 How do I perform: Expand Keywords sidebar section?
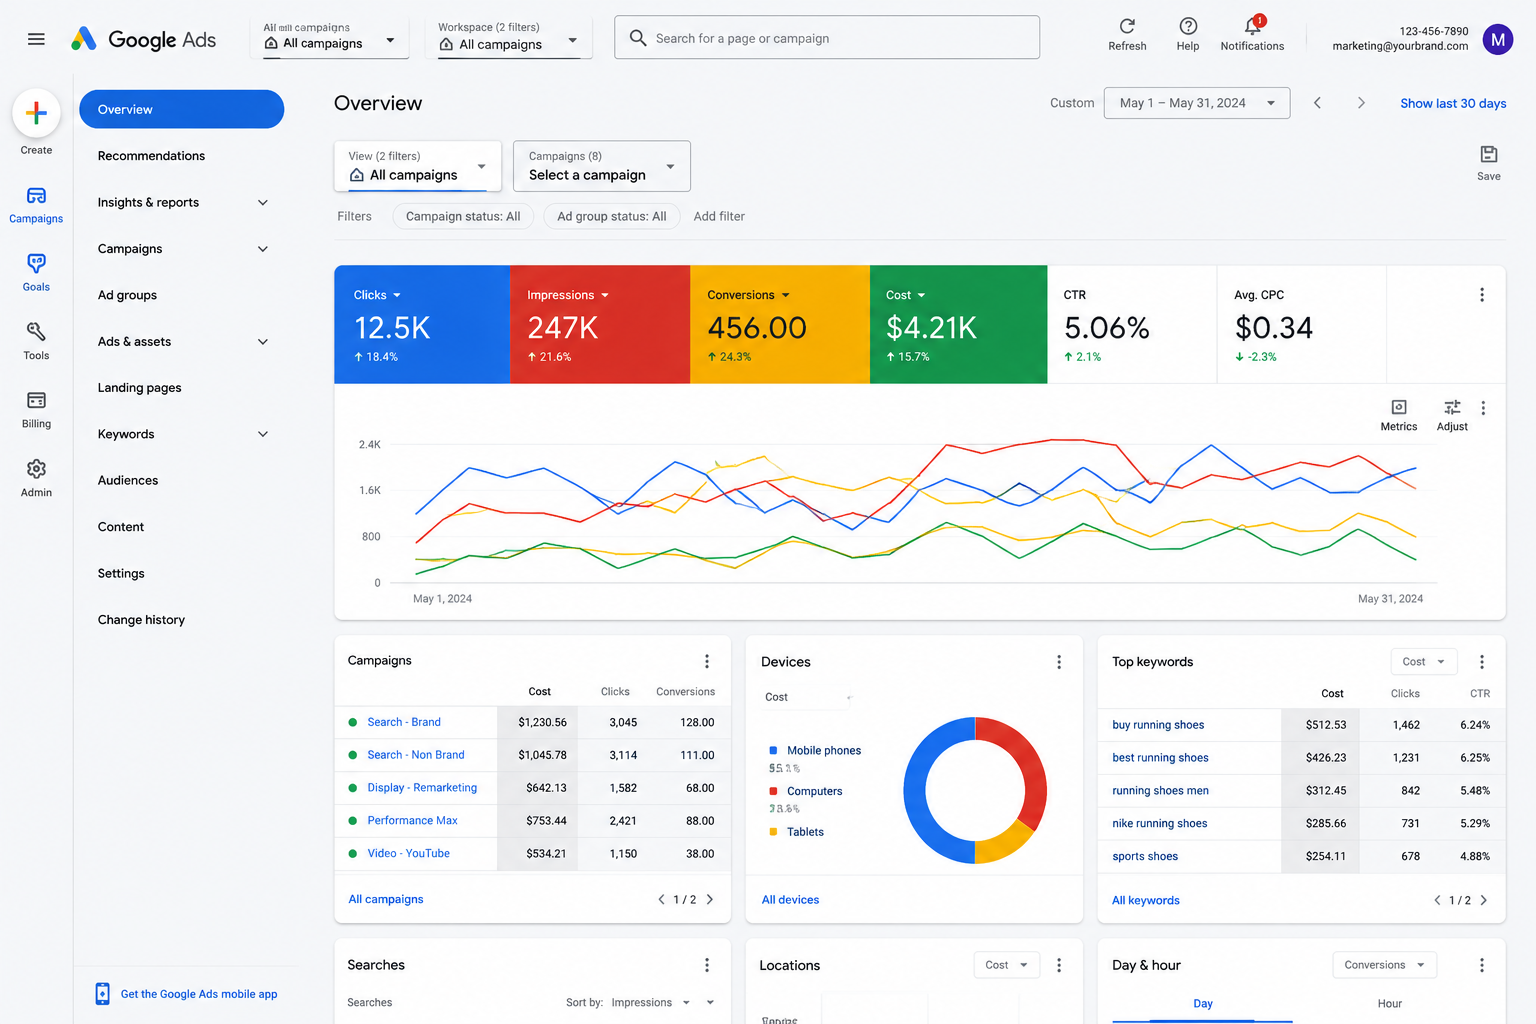[x=263, y=434]
